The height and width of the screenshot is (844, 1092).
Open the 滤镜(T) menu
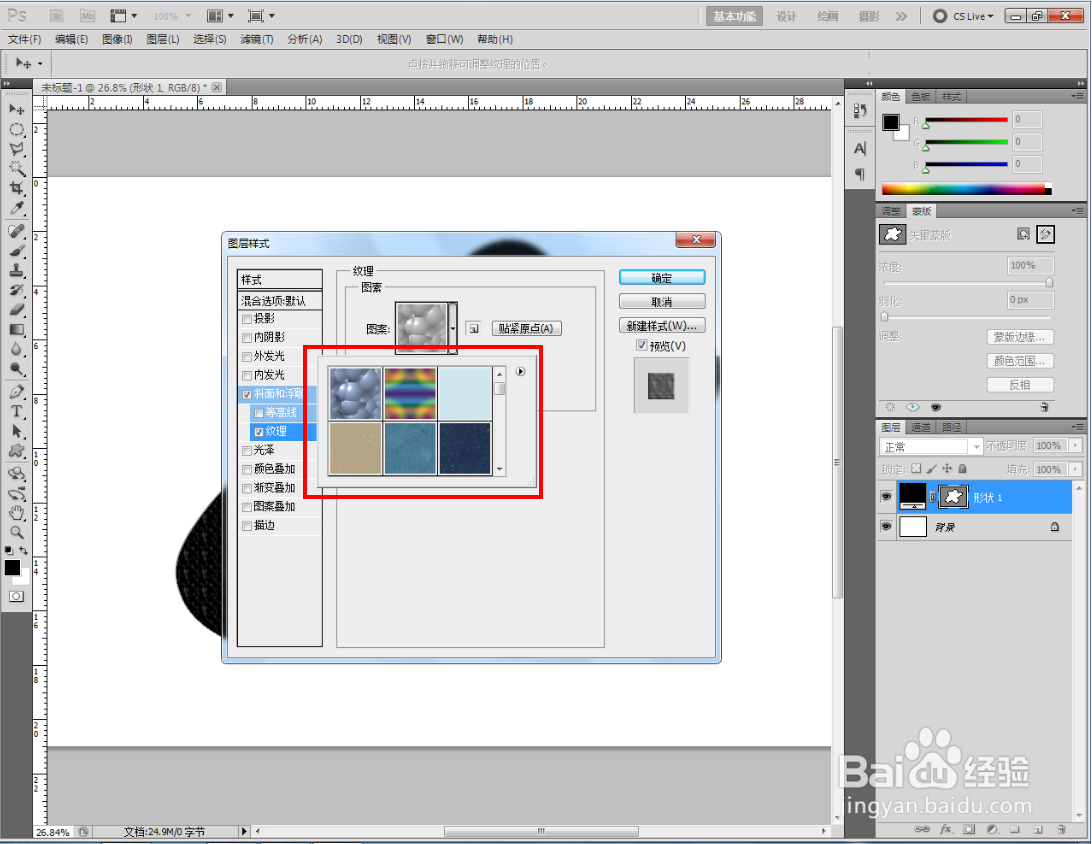(256, 40)
